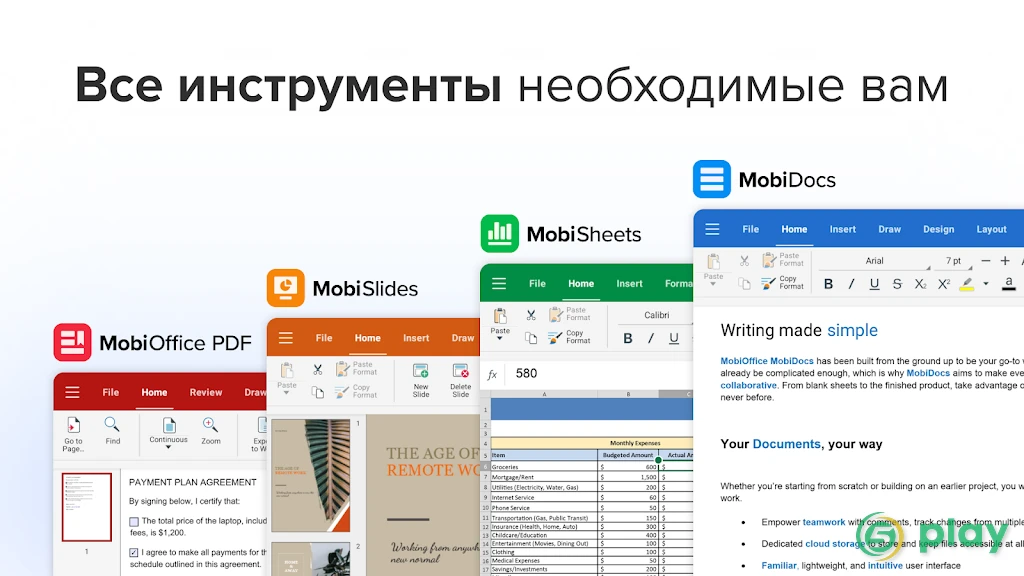Click font color A in MobiDocs

coord(1009,284)
